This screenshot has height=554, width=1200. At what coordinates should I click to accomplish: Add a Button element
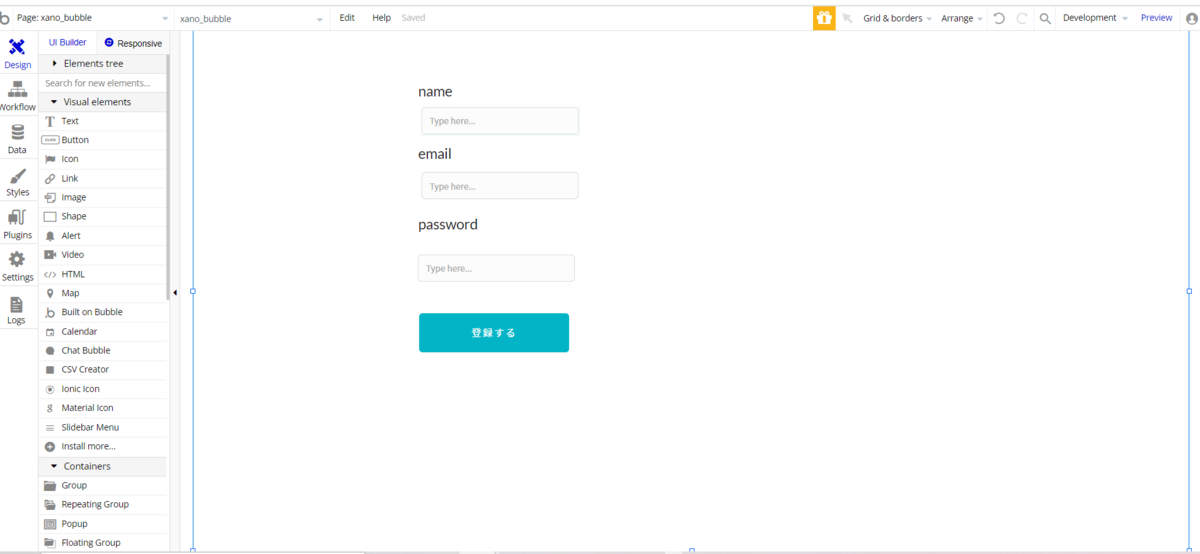(x=103, y=140)
